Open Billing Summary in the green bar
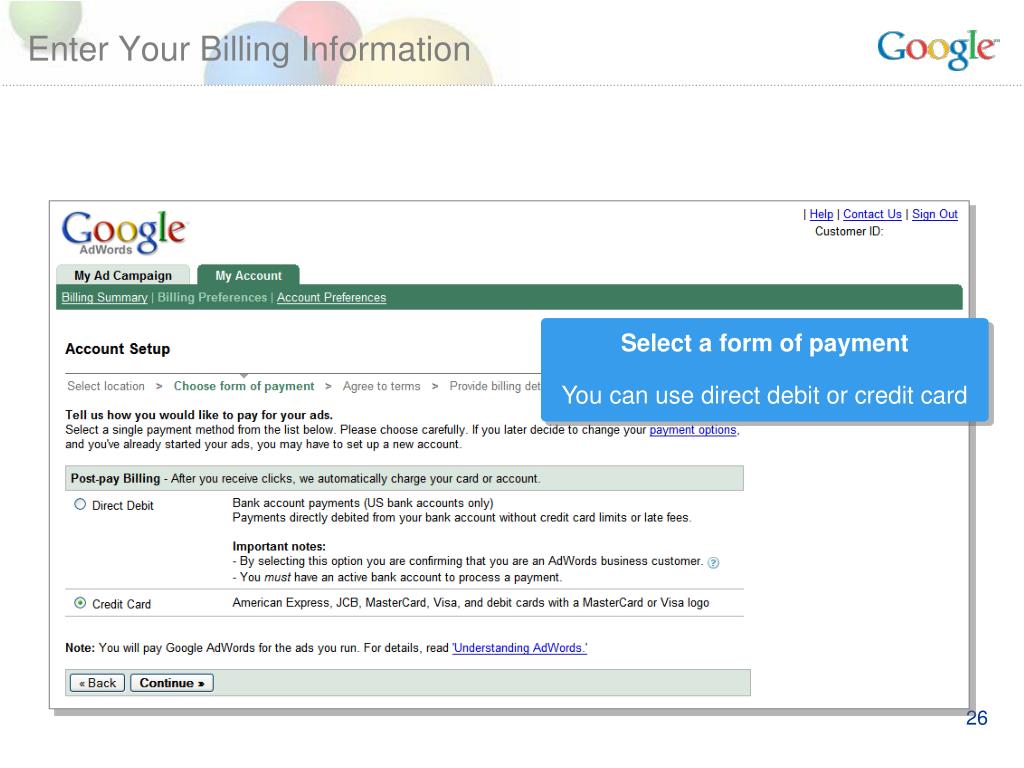 coord(104,297)
